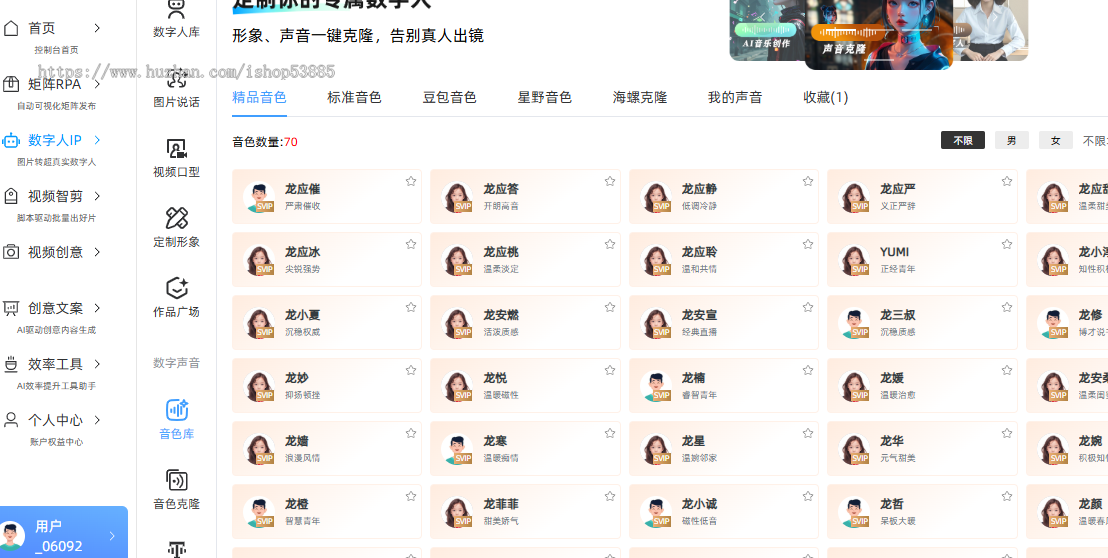1108x558 pixels.
Task: Click the 首页 home icon
Action: click(x=11, y=28)
